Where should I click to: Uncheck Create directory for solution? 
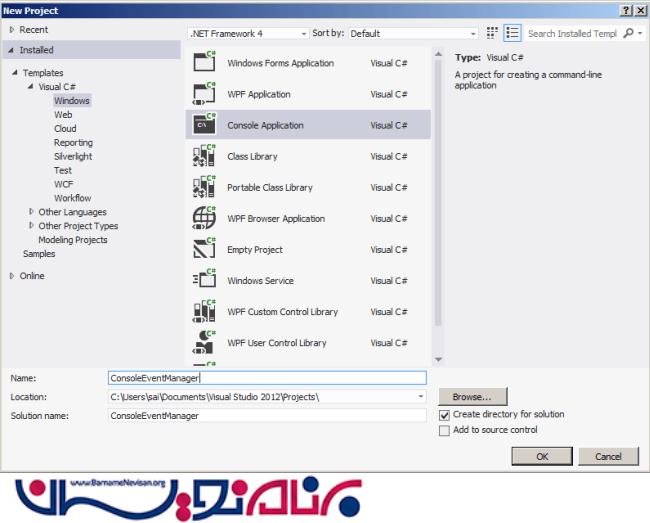point(445,414)
